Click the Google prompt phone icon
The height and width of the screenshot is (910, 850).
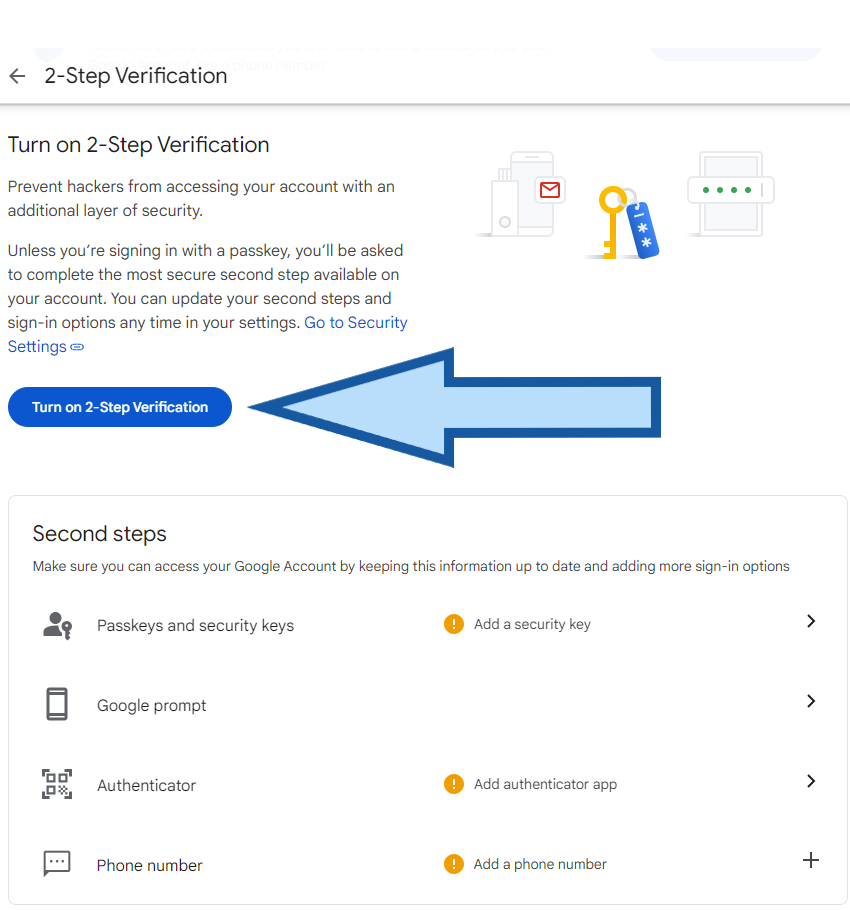[x=57, y=705]
